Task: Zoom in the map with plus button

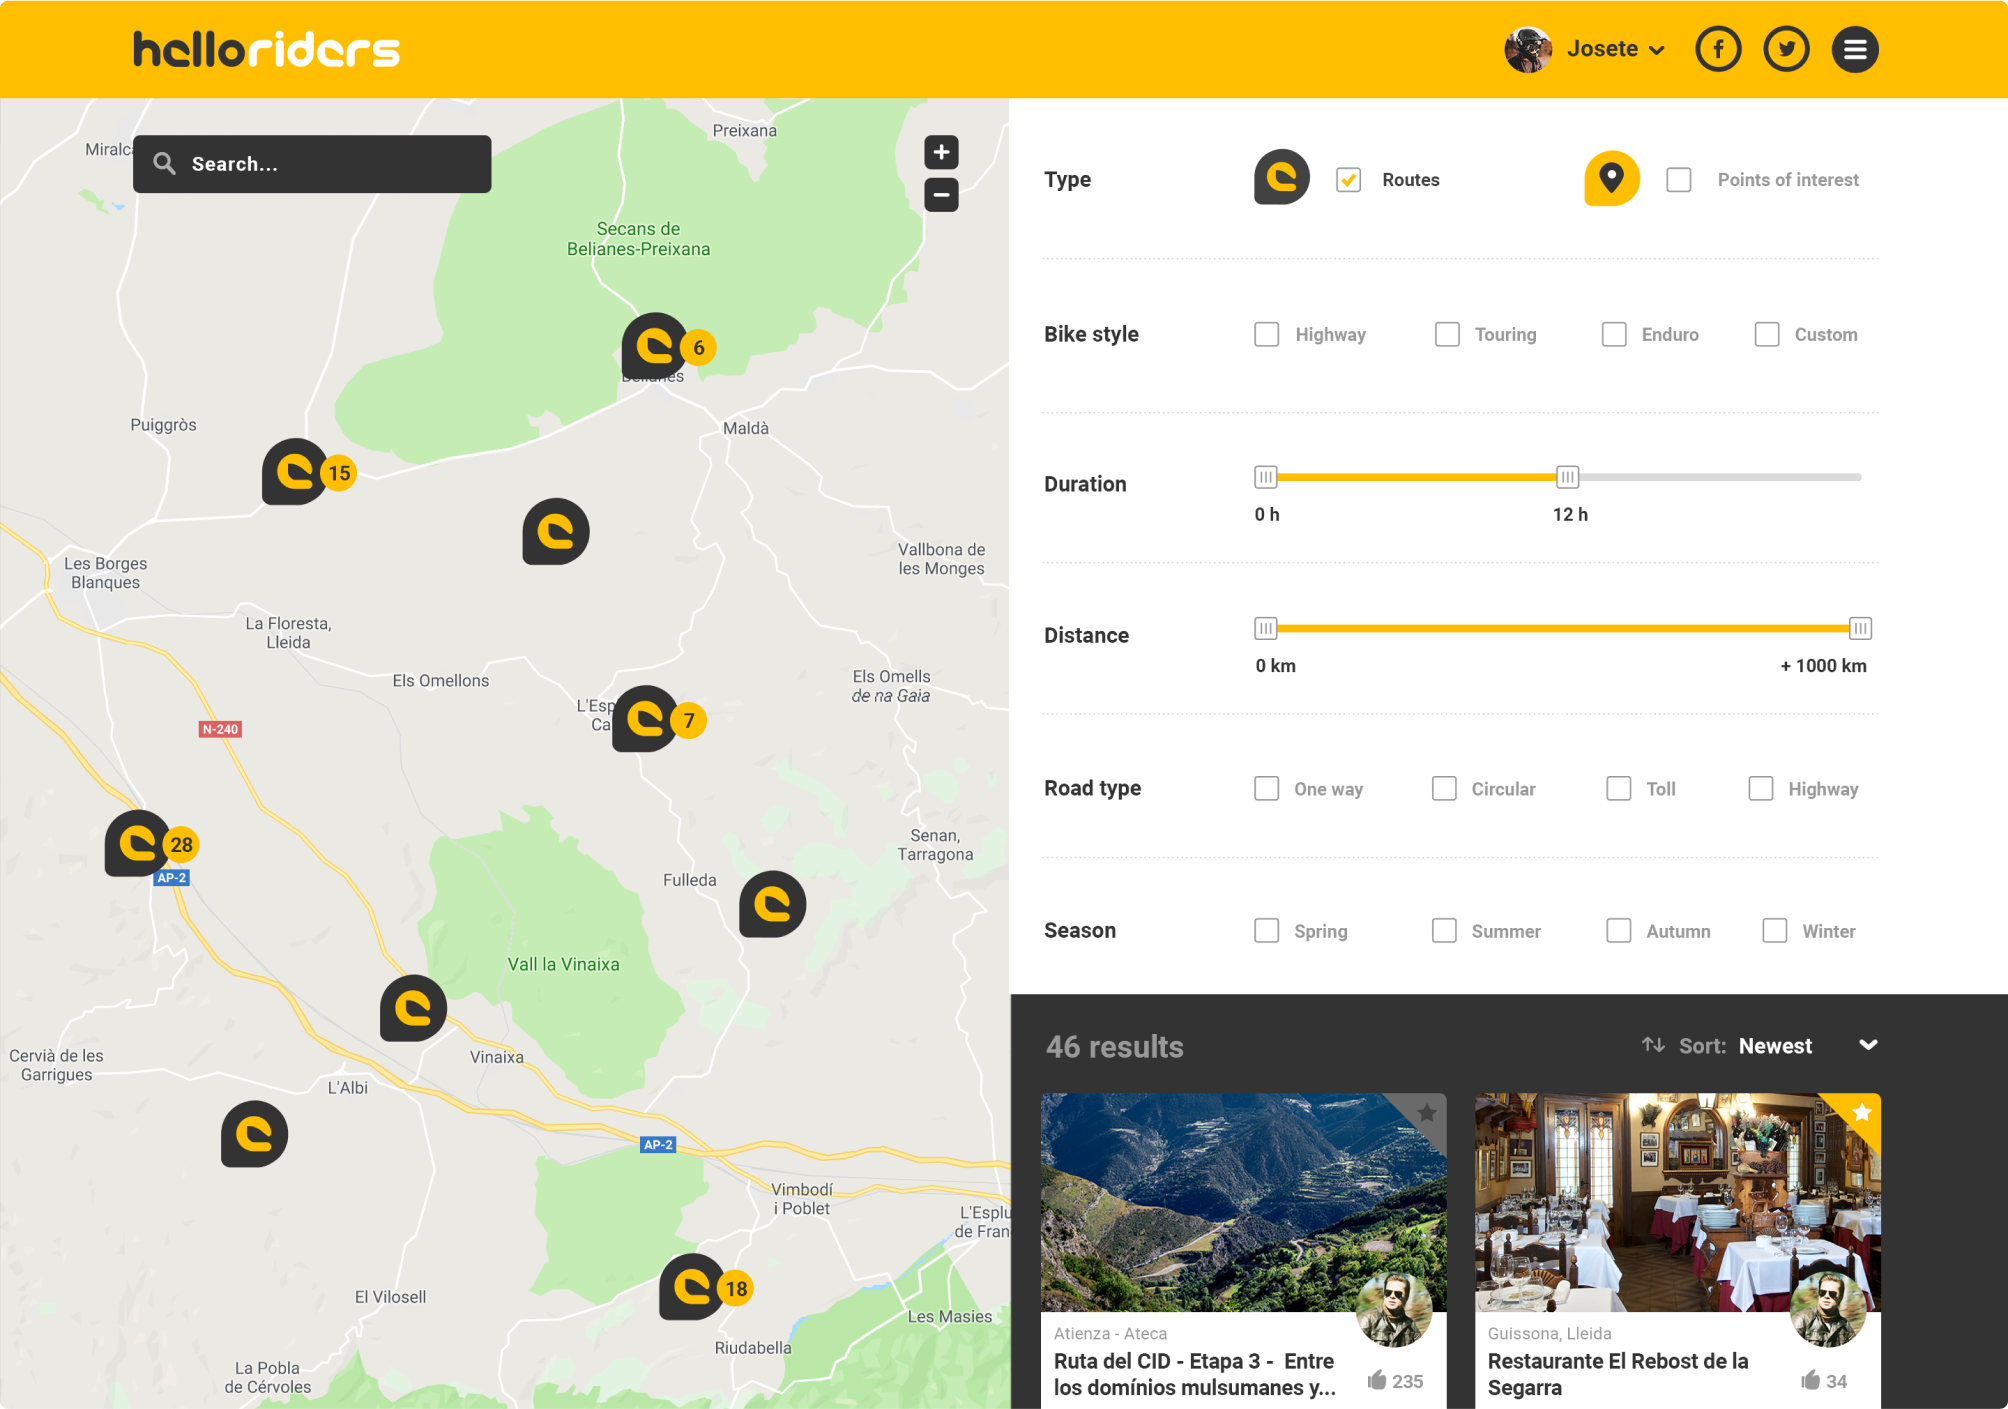Action: [x=941, y=152]
